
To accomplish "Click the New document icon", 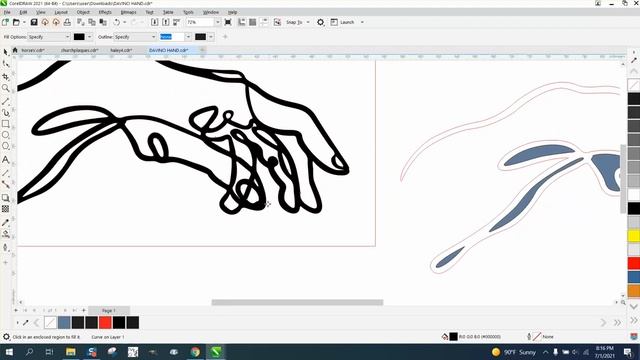I will point(5,22).
